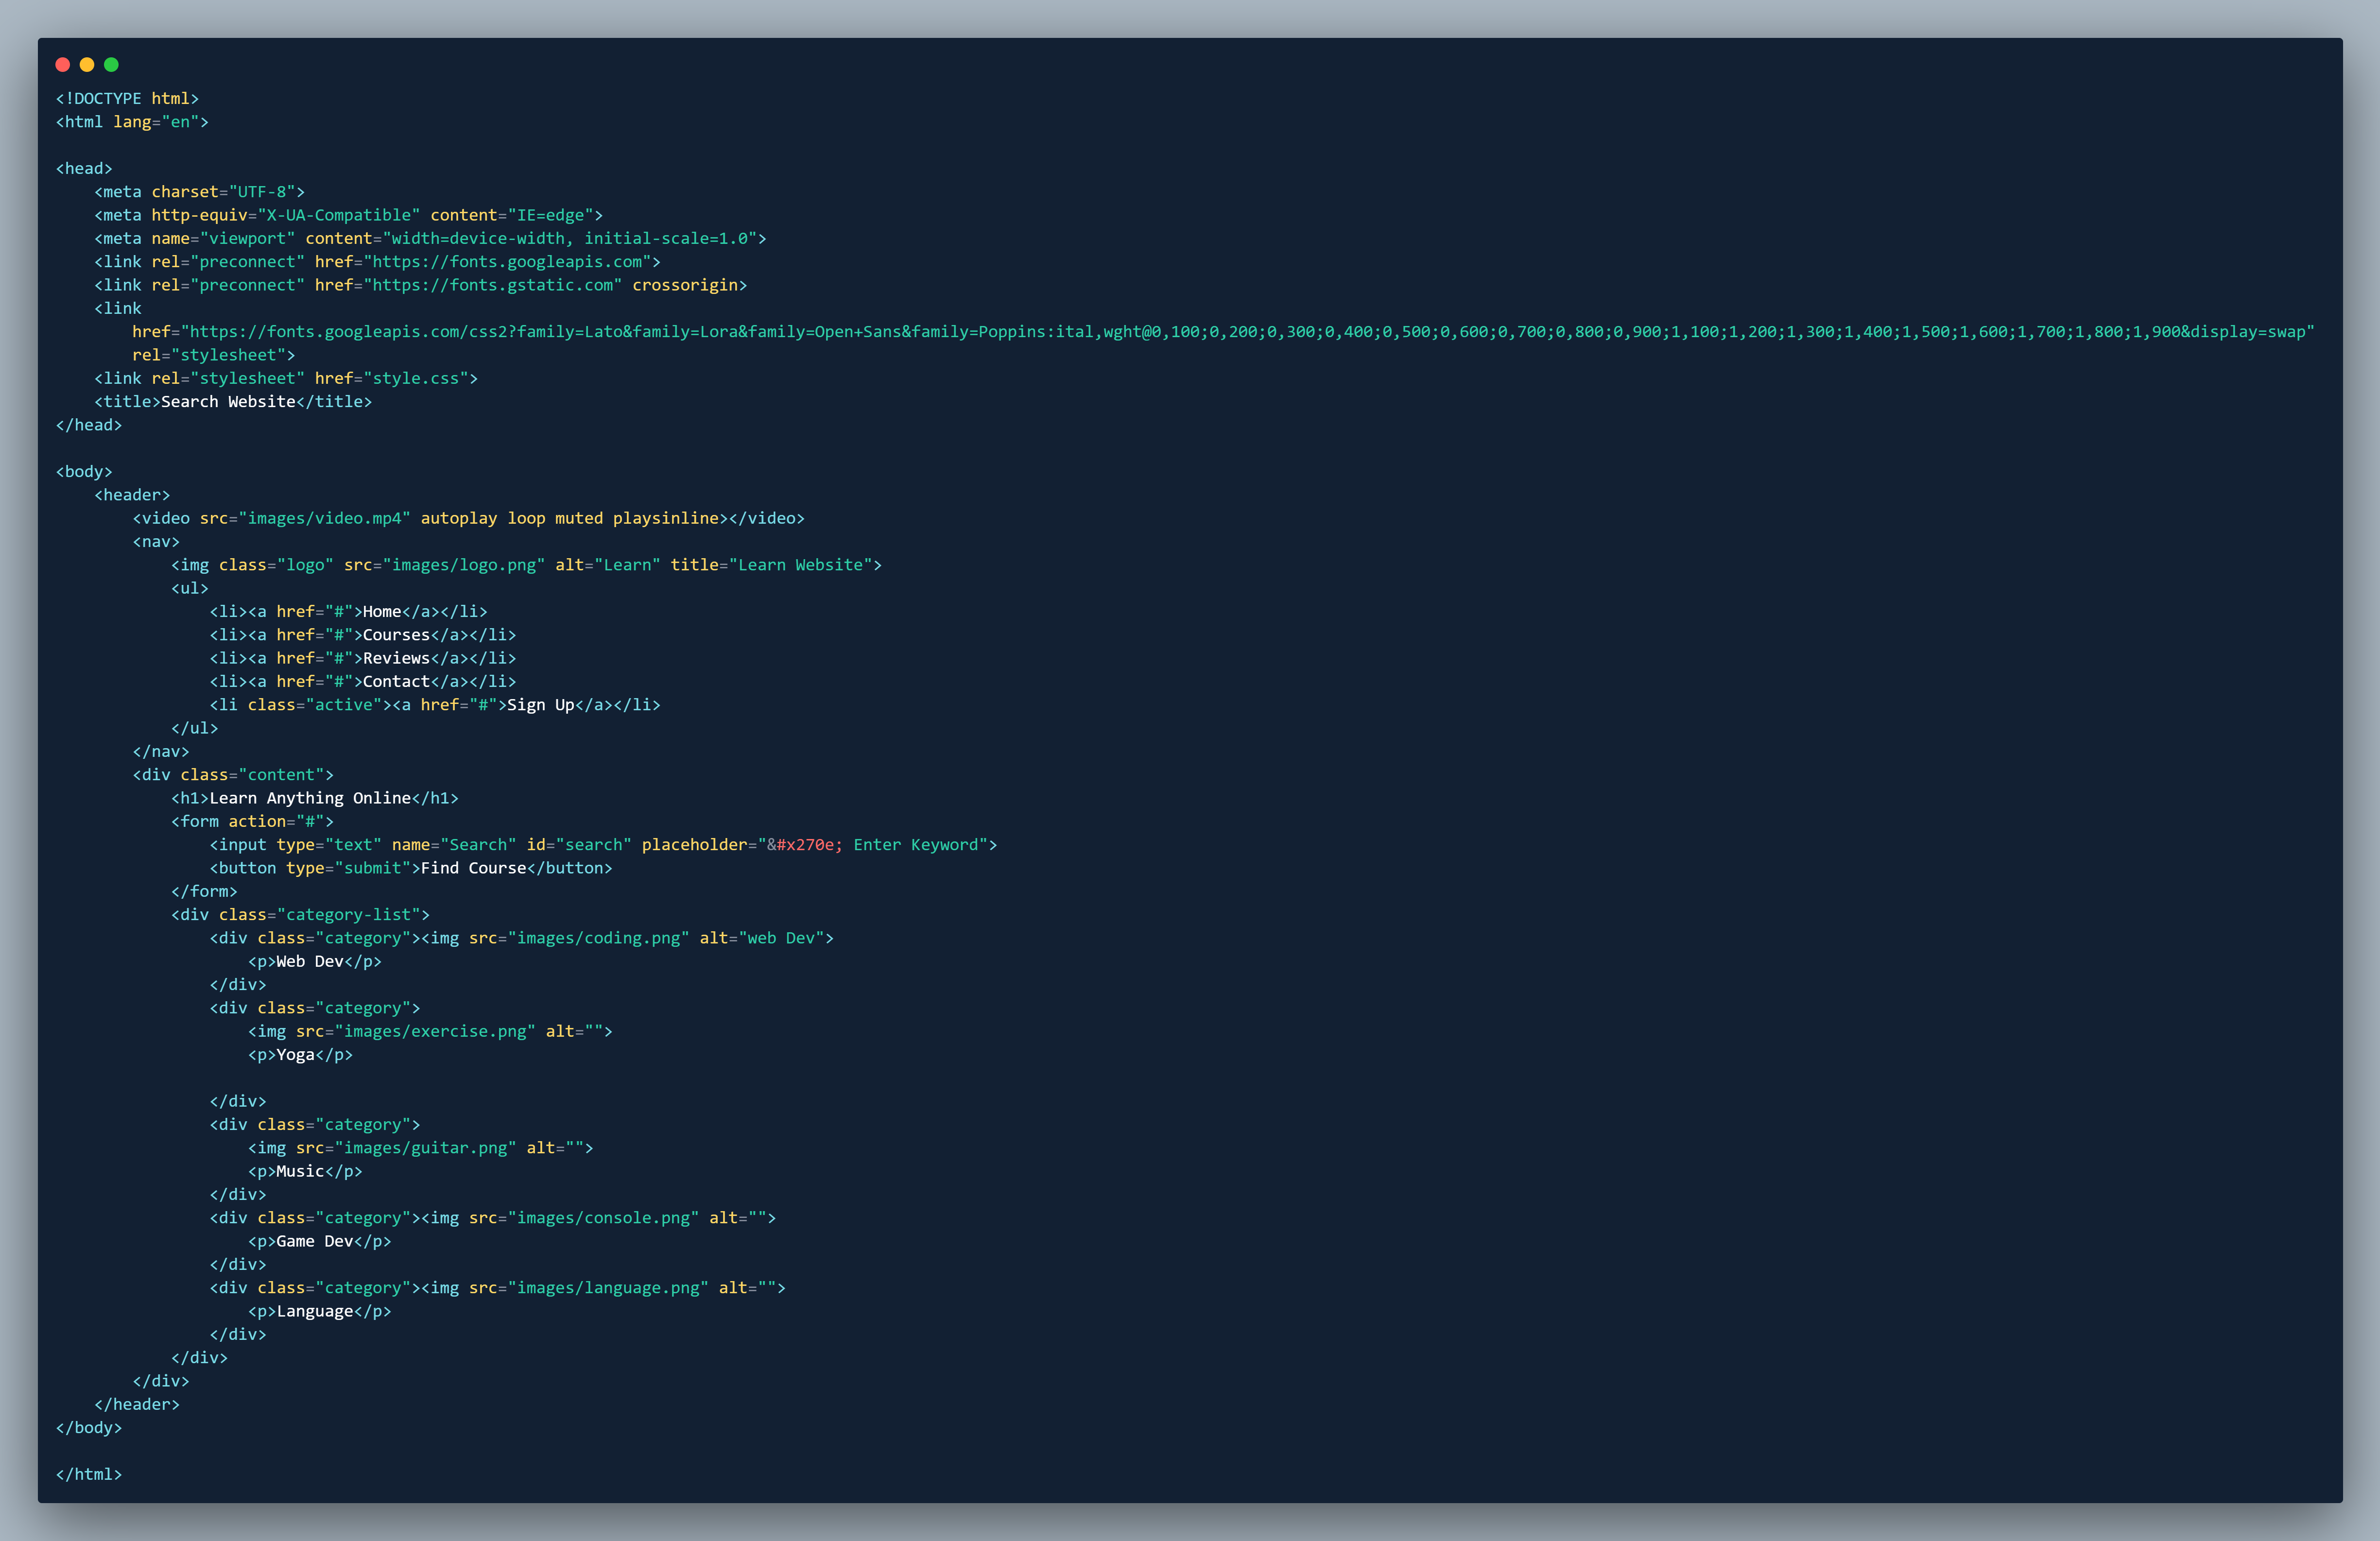Click the 'Game Dev' paragraph text
This screenshot has height=1541, width=2380.
point(315,1242)
